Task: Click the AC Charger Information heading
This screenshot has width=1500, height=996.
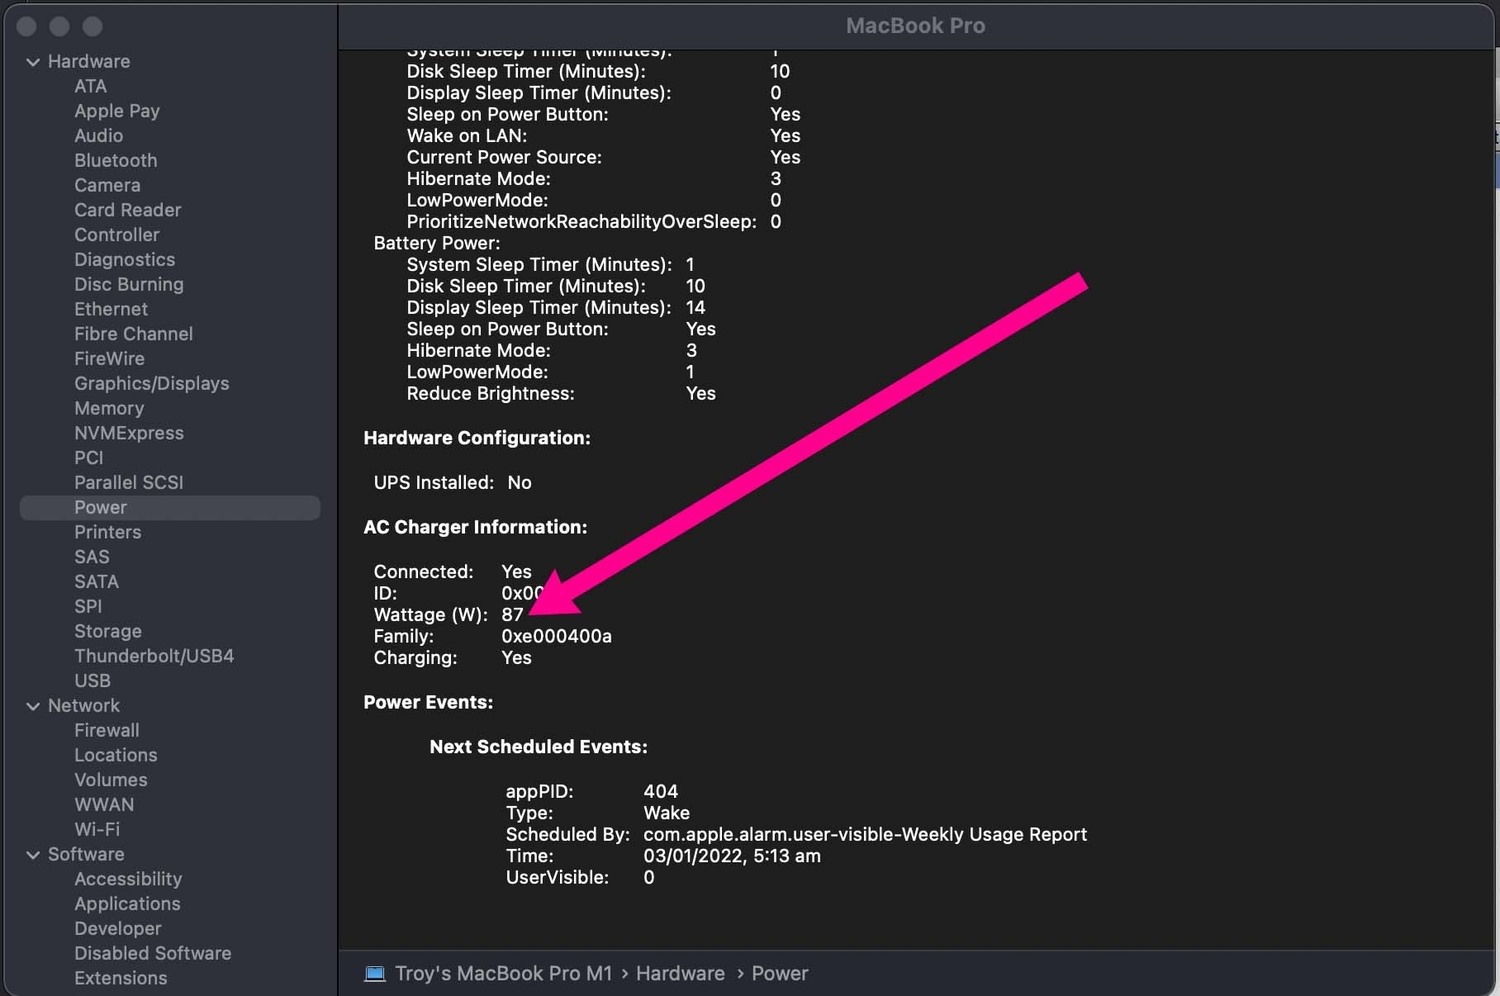Action: [x=475, y=528]
